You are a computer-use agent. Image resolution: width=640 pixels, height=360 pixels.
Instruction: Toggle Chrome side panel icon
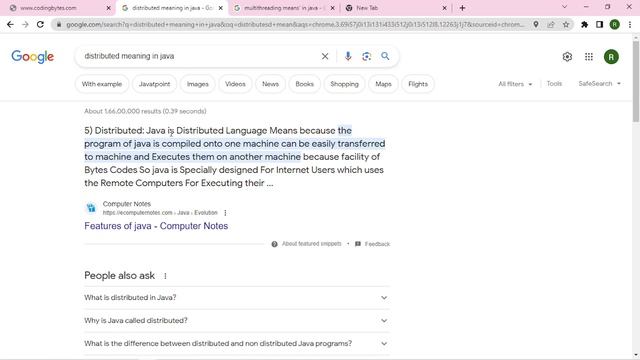point(599,24)
